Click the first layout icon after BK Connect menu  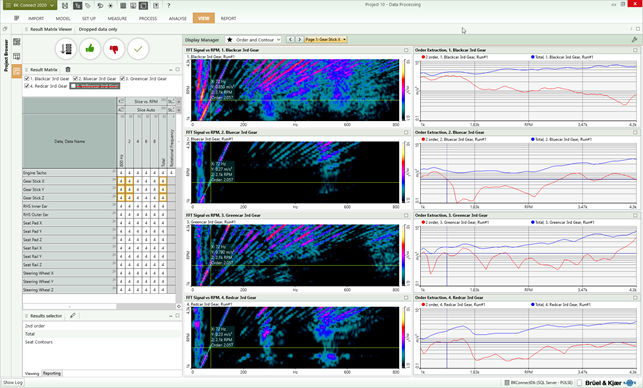(x=65, y=5)
